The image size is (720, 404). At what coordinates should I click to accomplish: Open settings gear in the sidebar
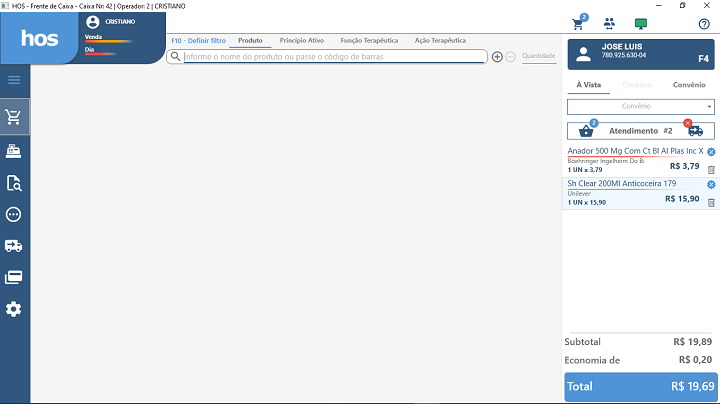(14, 309)
